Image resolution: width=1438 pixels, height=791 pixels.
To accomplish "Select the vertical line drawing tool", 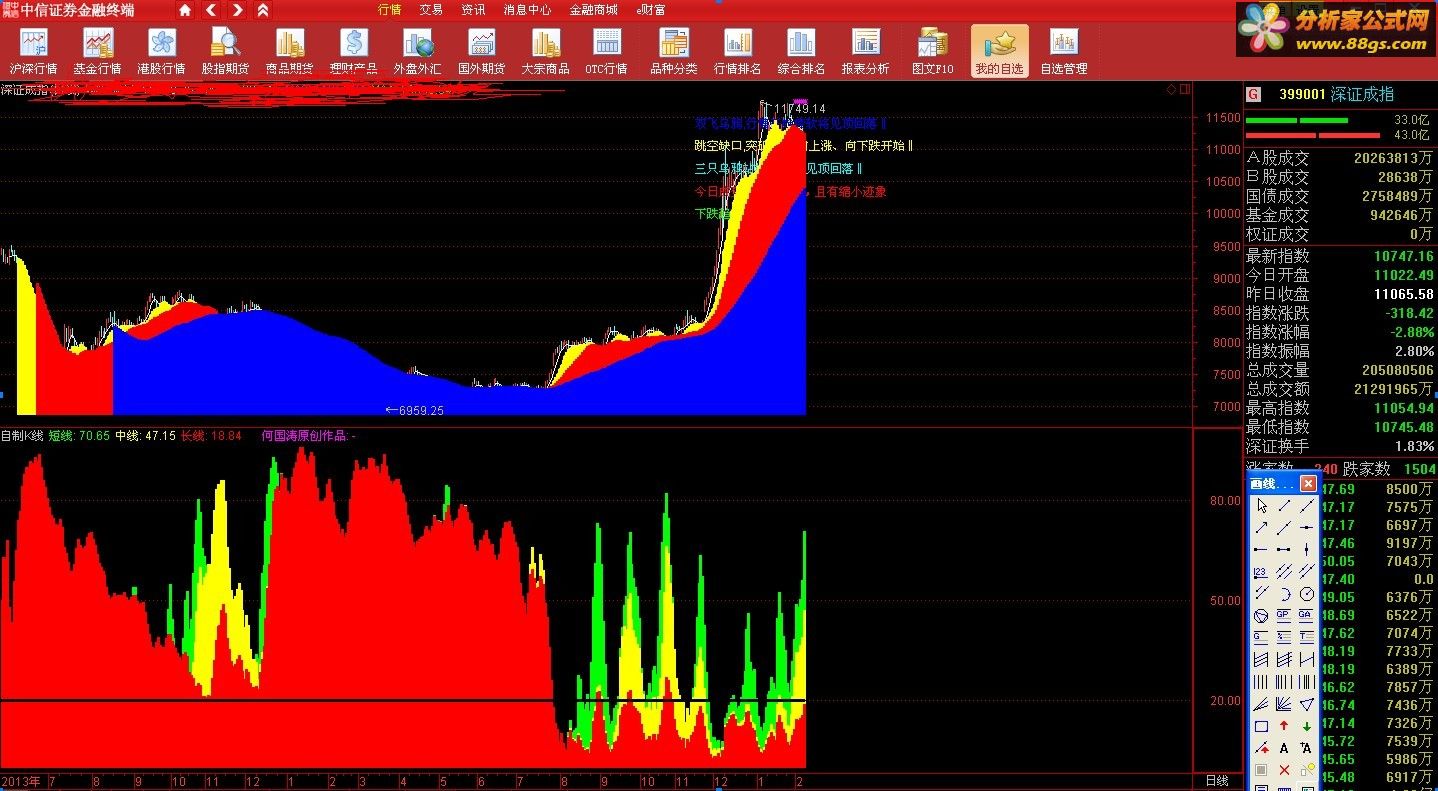I will [x=1307, y=549].
